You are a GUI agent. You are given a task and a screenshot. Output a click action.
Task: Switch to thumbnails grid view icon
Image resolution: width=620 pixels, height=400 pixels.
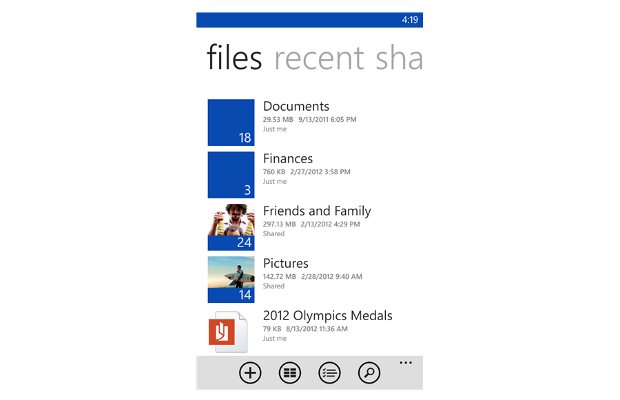pos(290,373)
